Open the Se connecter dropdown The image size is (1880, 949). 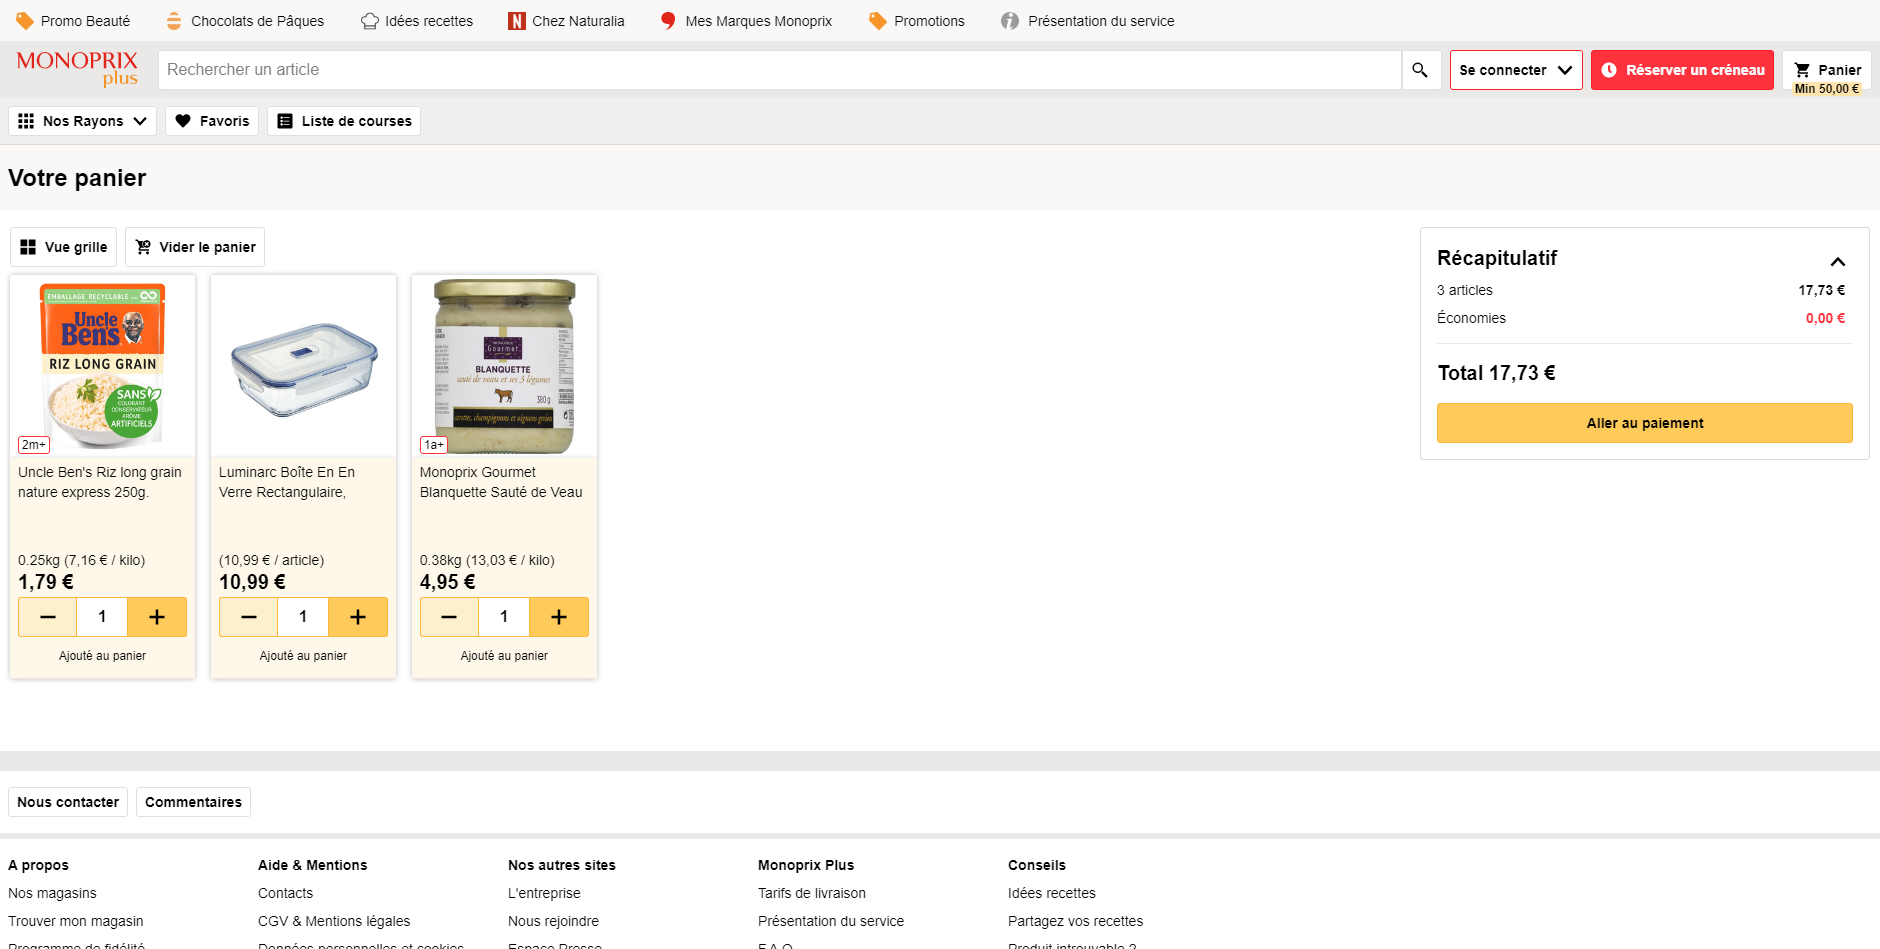pyautogui.click(x=1515, y=70)
